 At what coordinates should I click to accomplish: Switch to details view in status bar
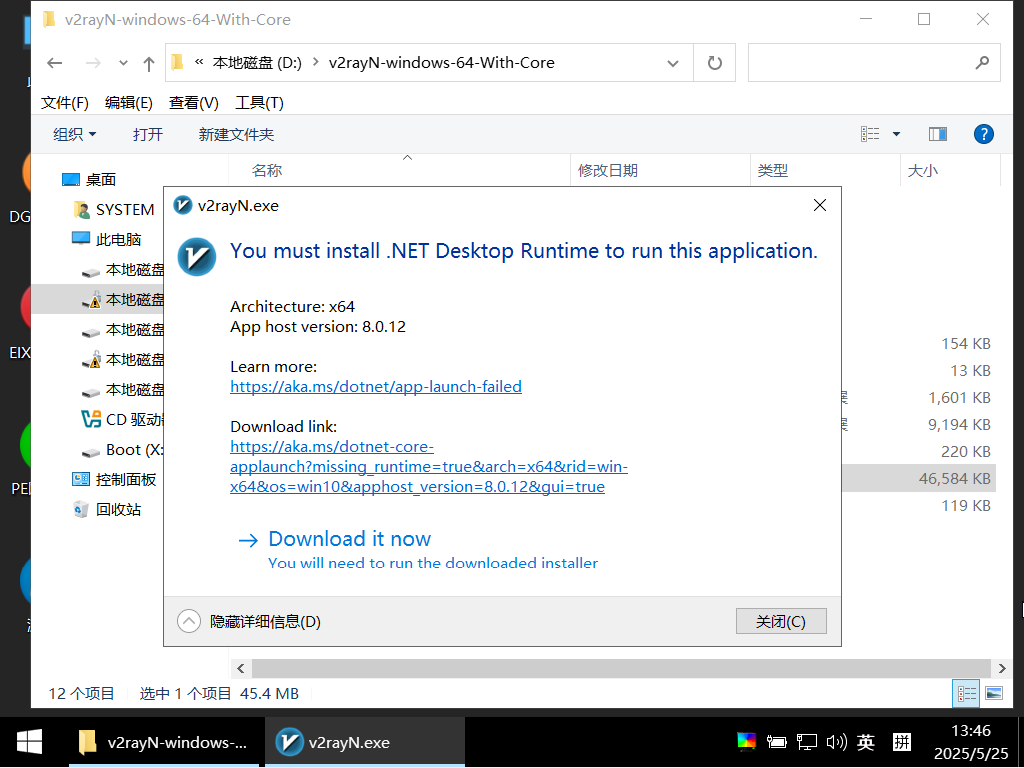pyautogui.click(x=966, y=693)
